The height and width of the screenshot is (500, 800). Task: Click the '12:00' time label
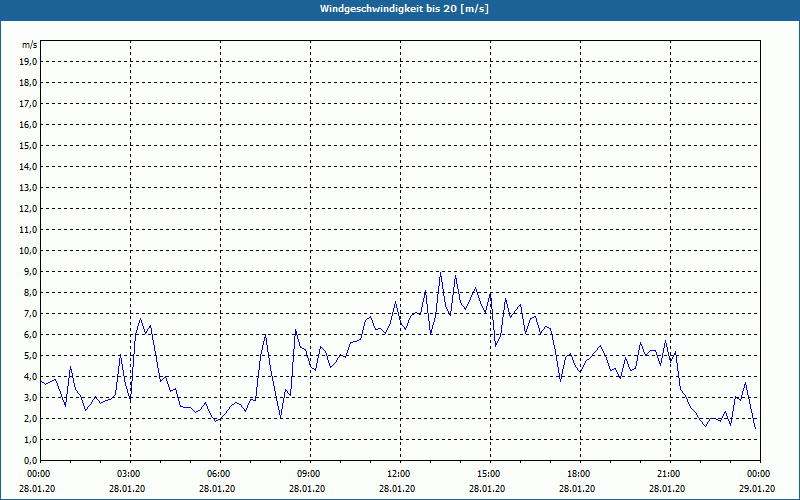[x=401, y=474]
